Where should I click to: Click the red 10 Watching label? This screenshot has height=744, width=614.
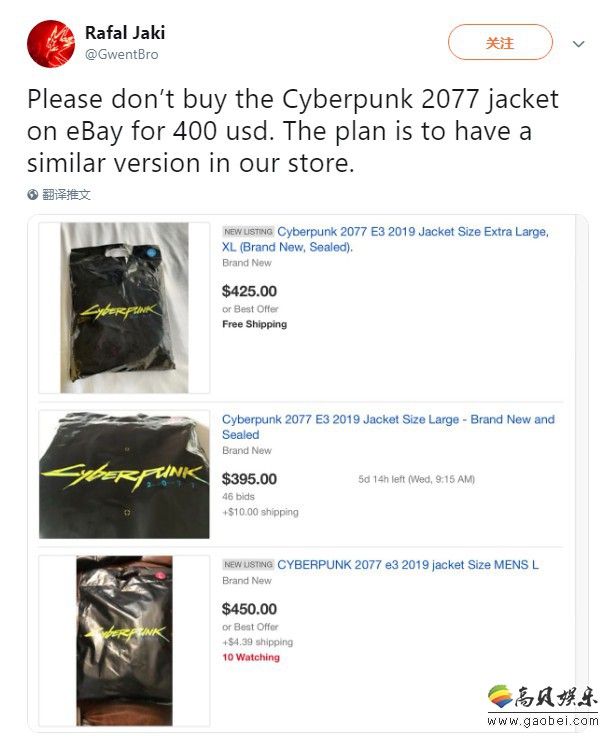251,657
